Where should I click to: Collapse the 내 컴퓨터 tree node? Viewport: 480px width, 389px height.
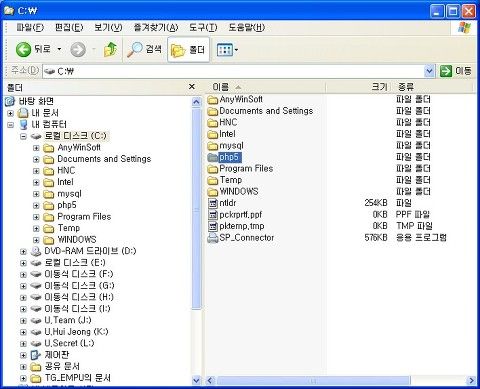pos(10,125)
